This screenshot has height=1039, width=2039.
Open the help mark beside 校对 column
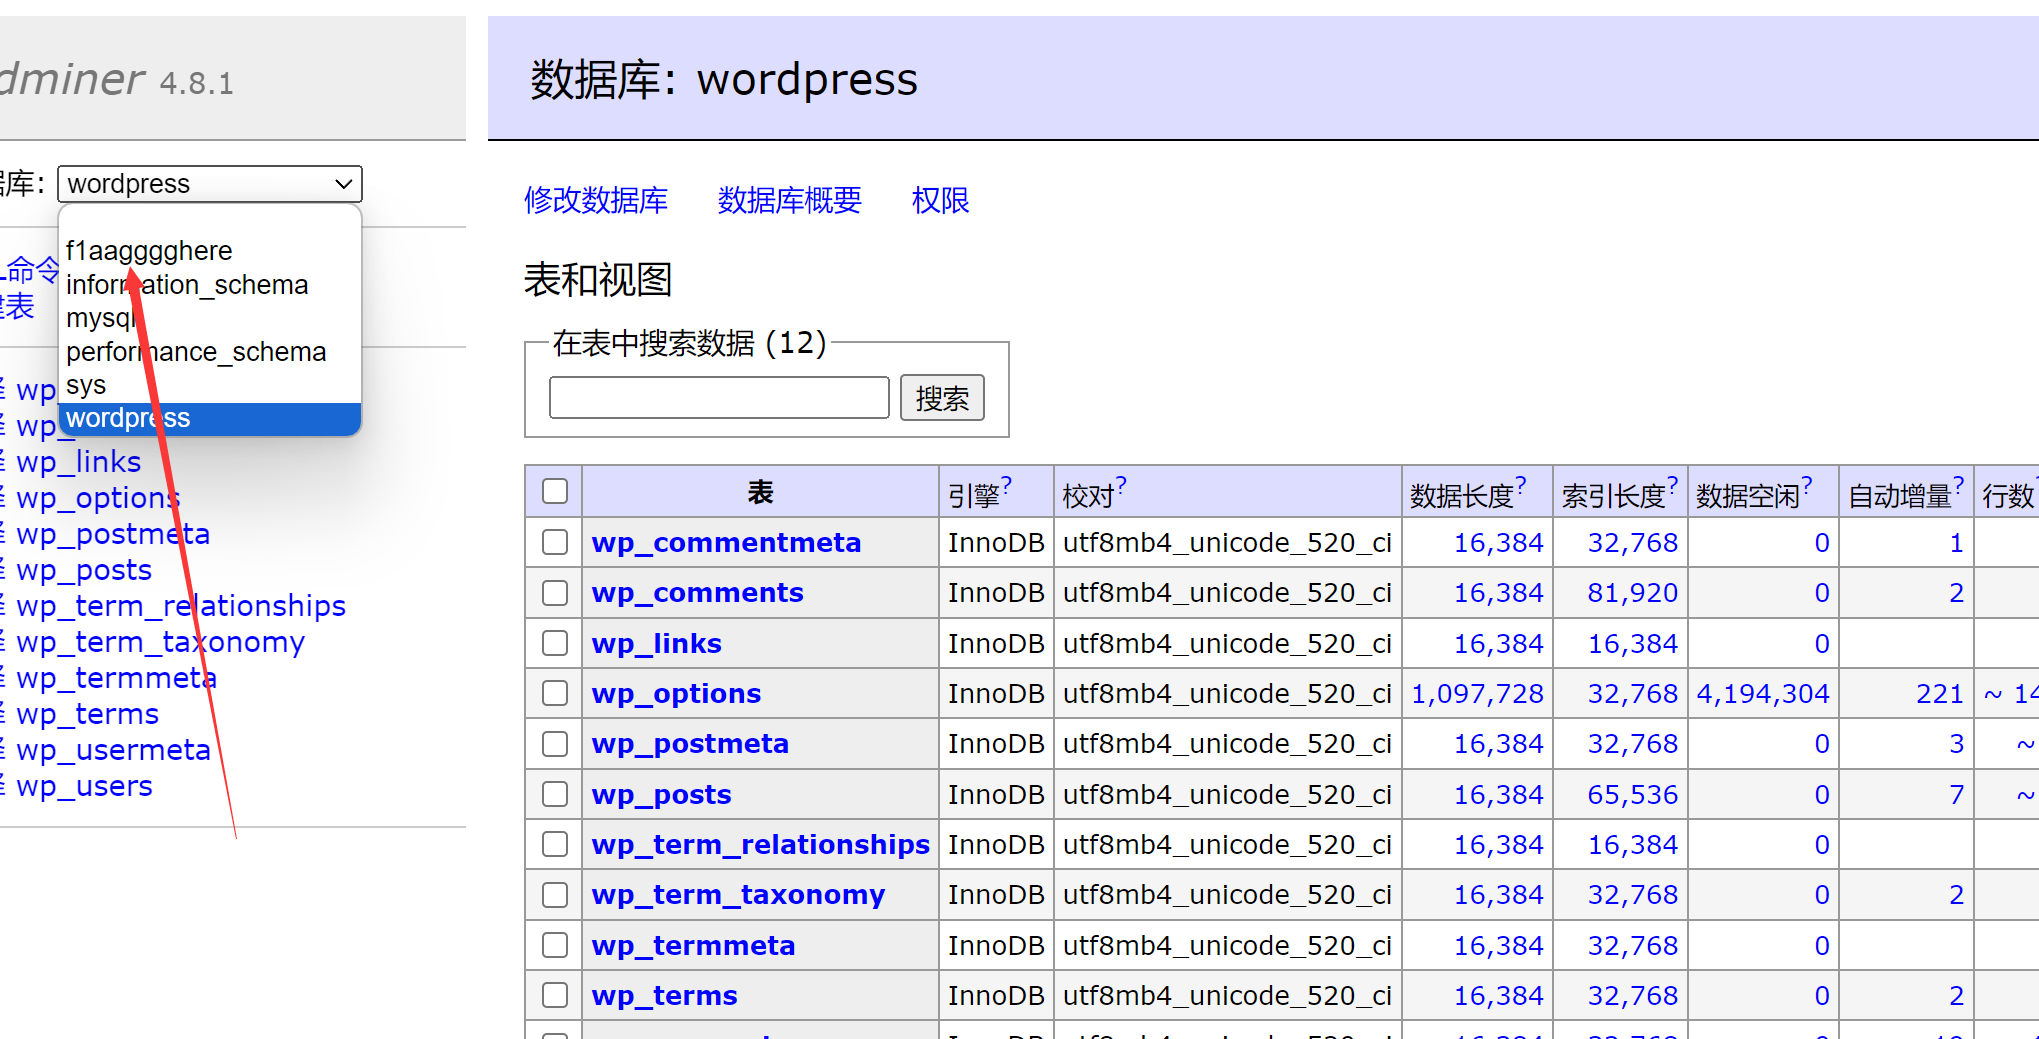click(x=1121, y=484)
